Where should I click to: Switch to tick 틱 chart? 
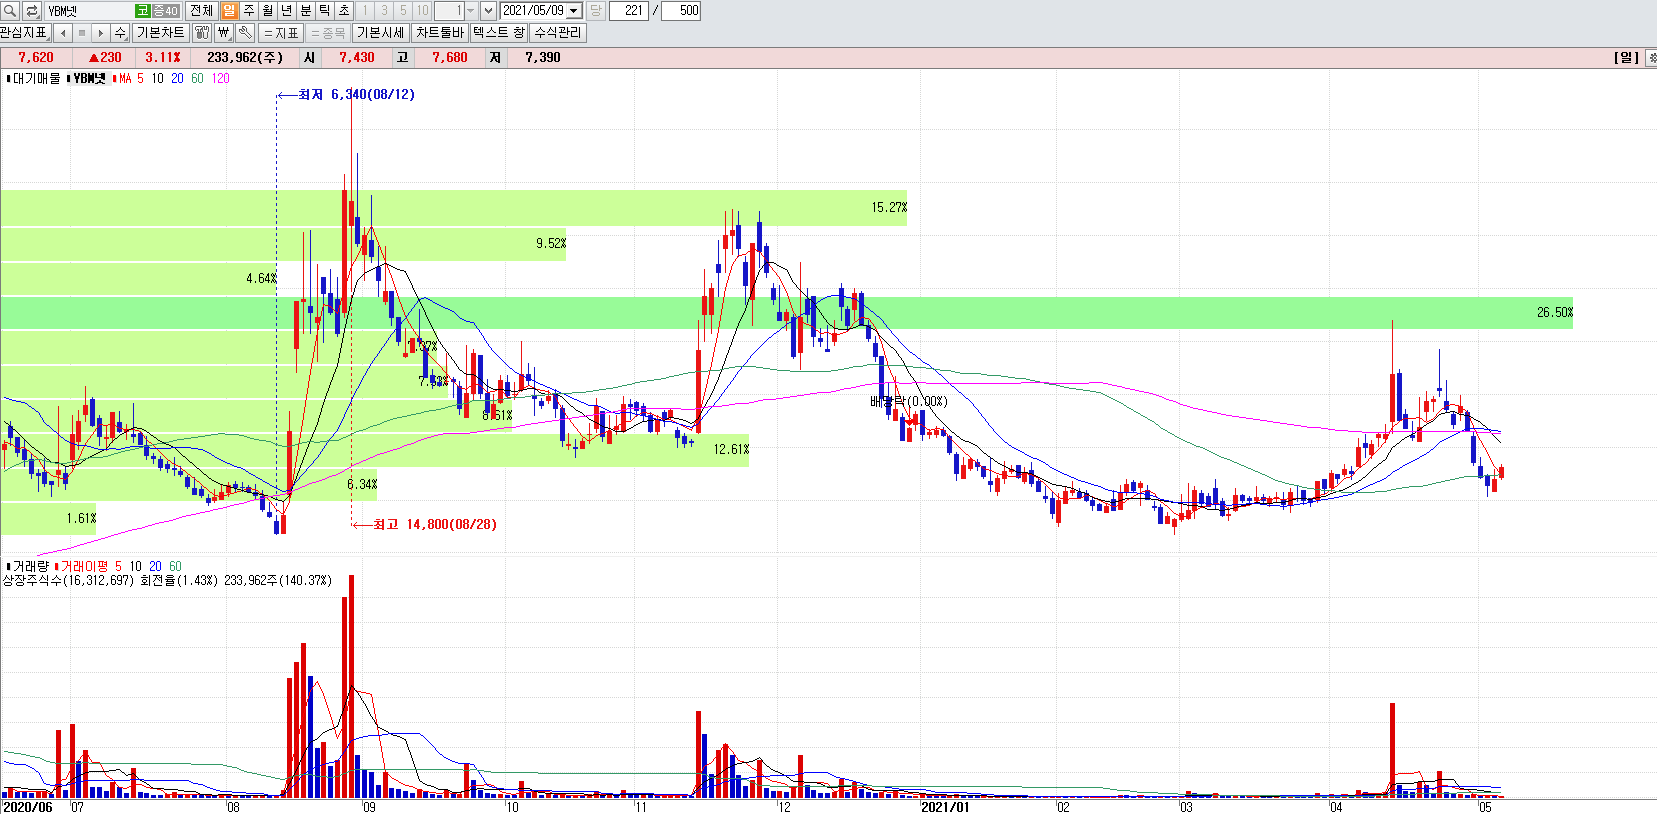(325, 10)
